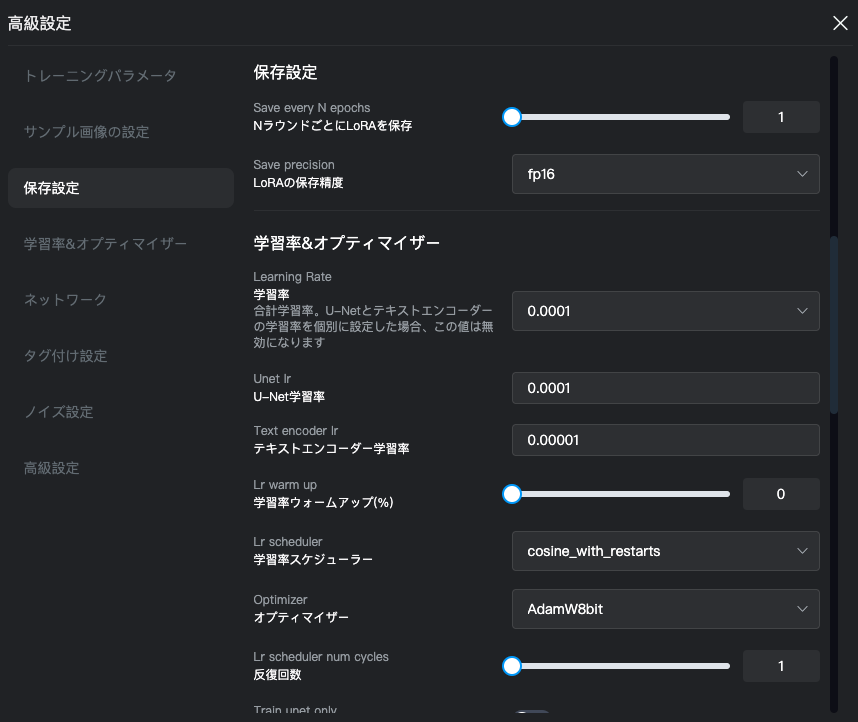Image resolution: width=858 pixels, height=722 pixels.
Task: Switch to タグ付け設定 section
Action: (x=65, y=356)
